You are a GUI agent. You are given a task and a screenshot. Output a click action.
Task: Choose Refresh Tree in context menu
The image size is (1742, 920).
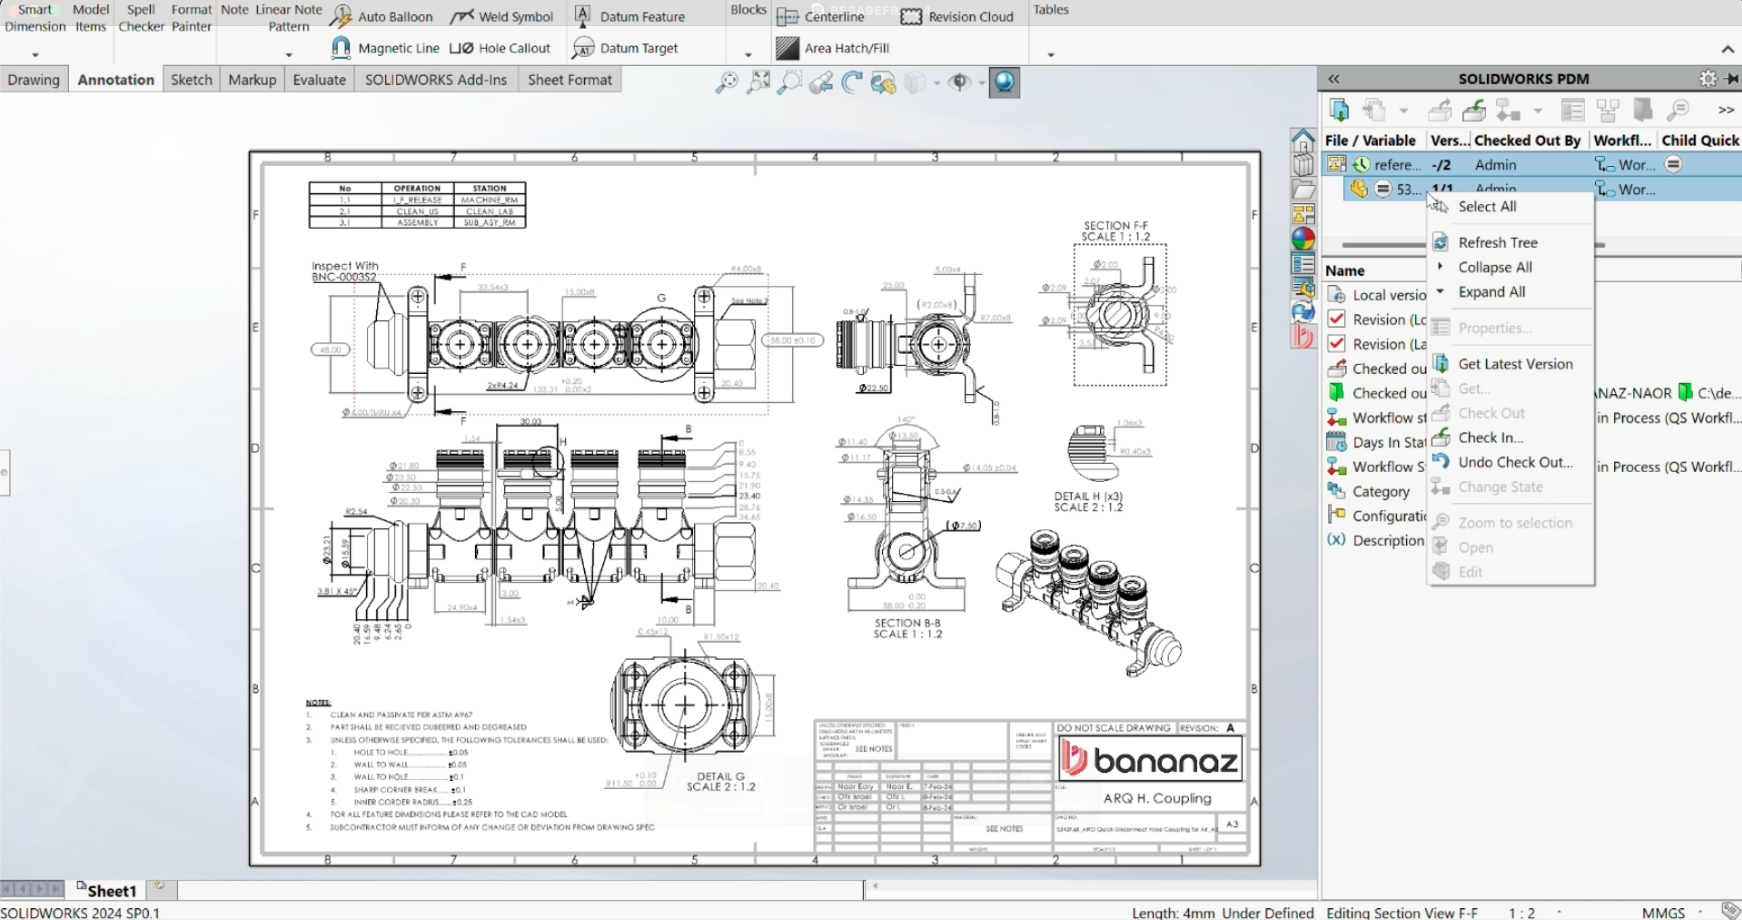(x=1511, y=243)
